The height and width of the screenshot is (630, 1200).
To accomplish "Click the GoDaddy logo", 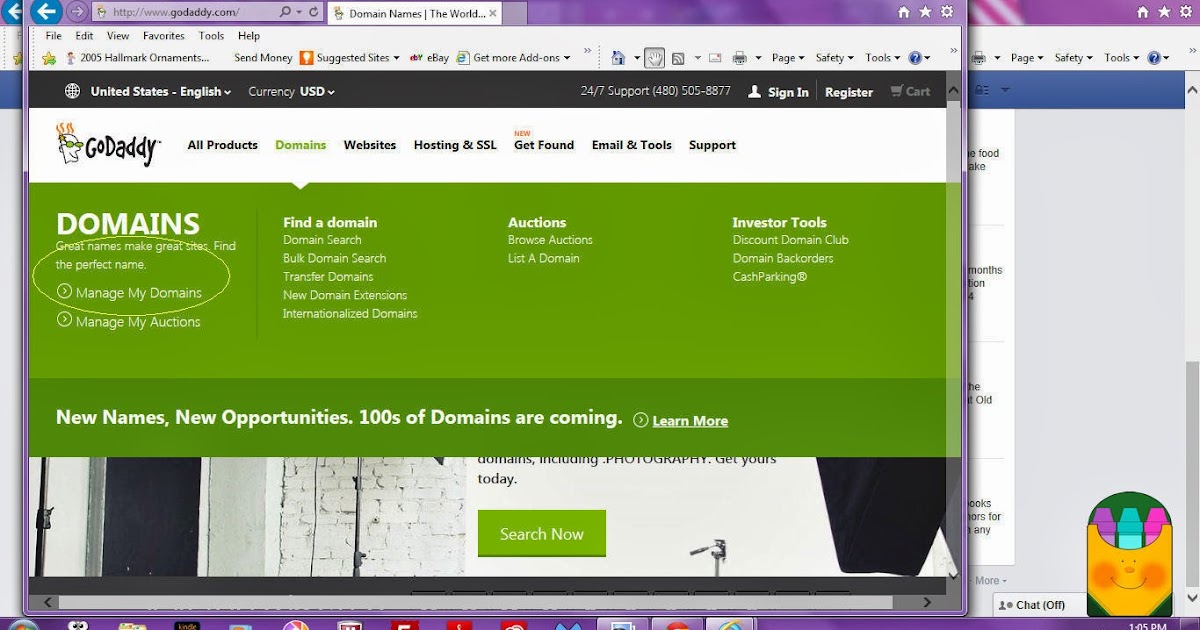I will (x=107, y=144).
